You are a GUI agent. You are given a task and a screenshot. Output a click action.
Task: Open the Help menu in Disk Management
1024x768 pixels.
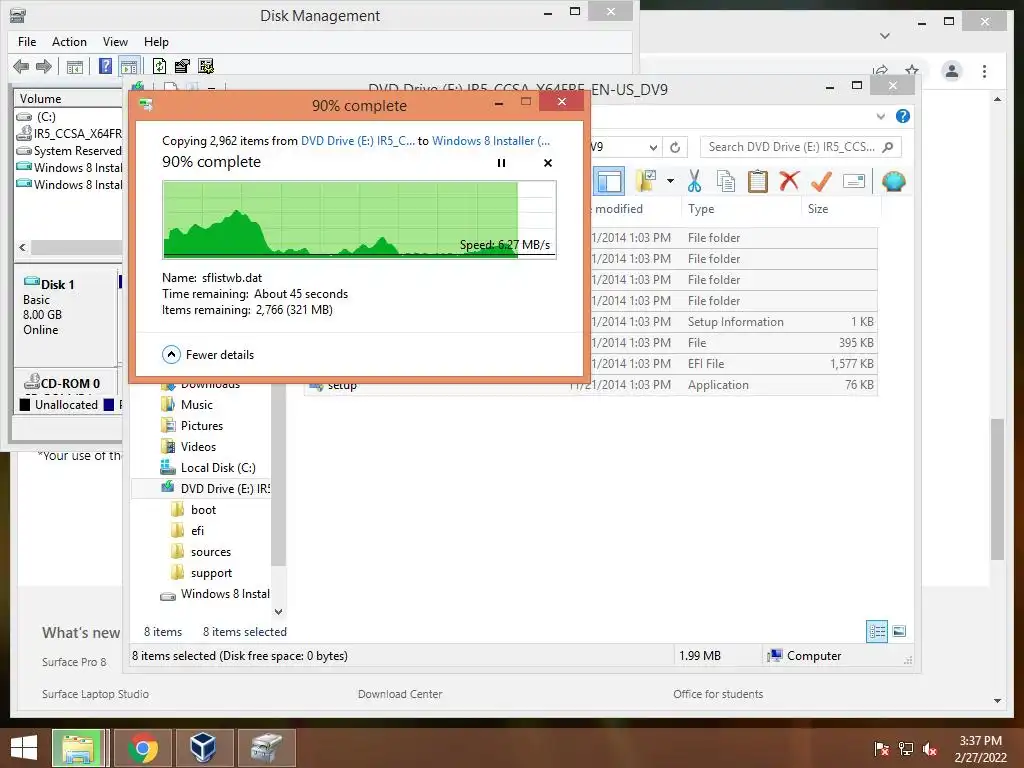[x=156, y=42]
